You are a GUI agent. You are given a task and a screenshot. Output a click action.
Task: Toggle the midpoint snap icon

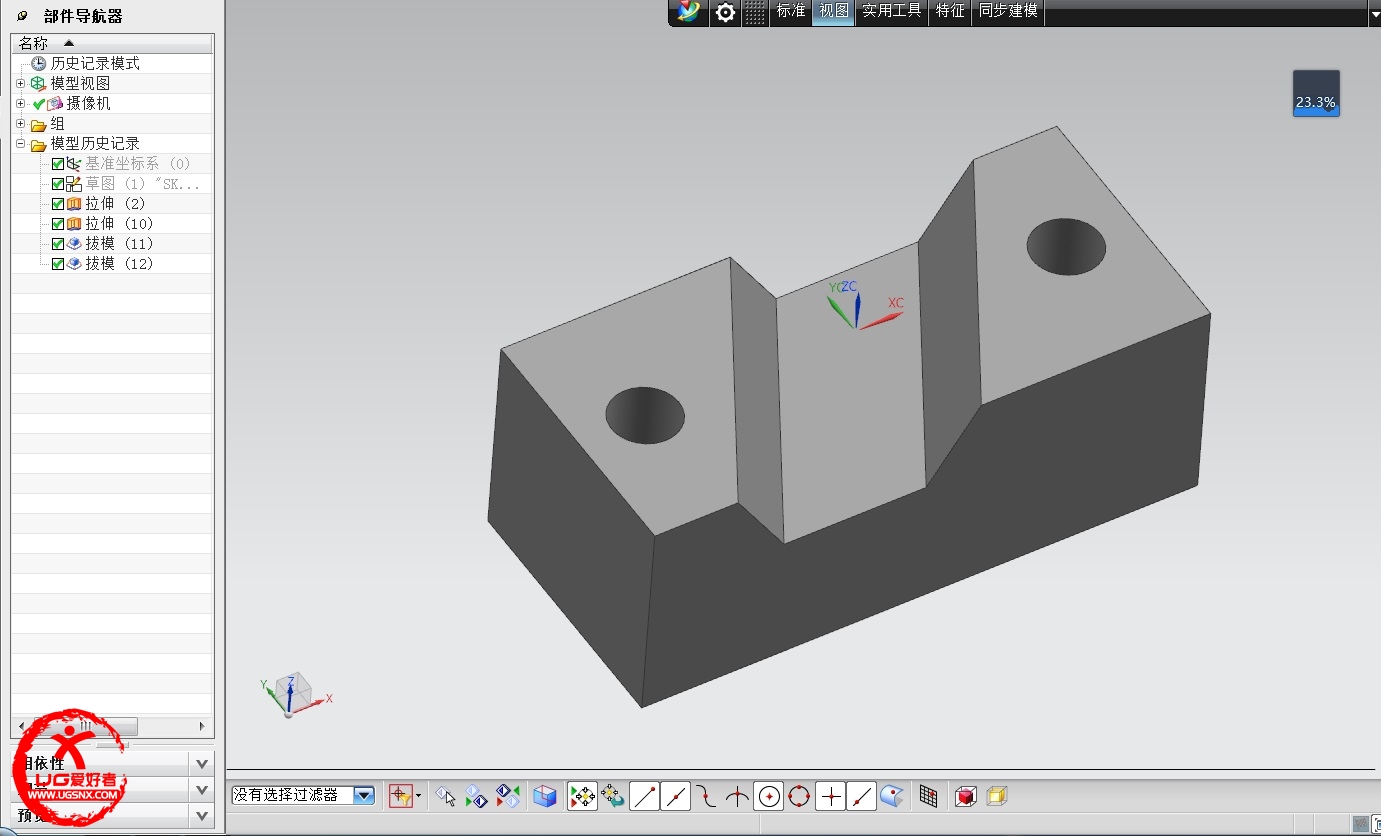click(675, 796)
